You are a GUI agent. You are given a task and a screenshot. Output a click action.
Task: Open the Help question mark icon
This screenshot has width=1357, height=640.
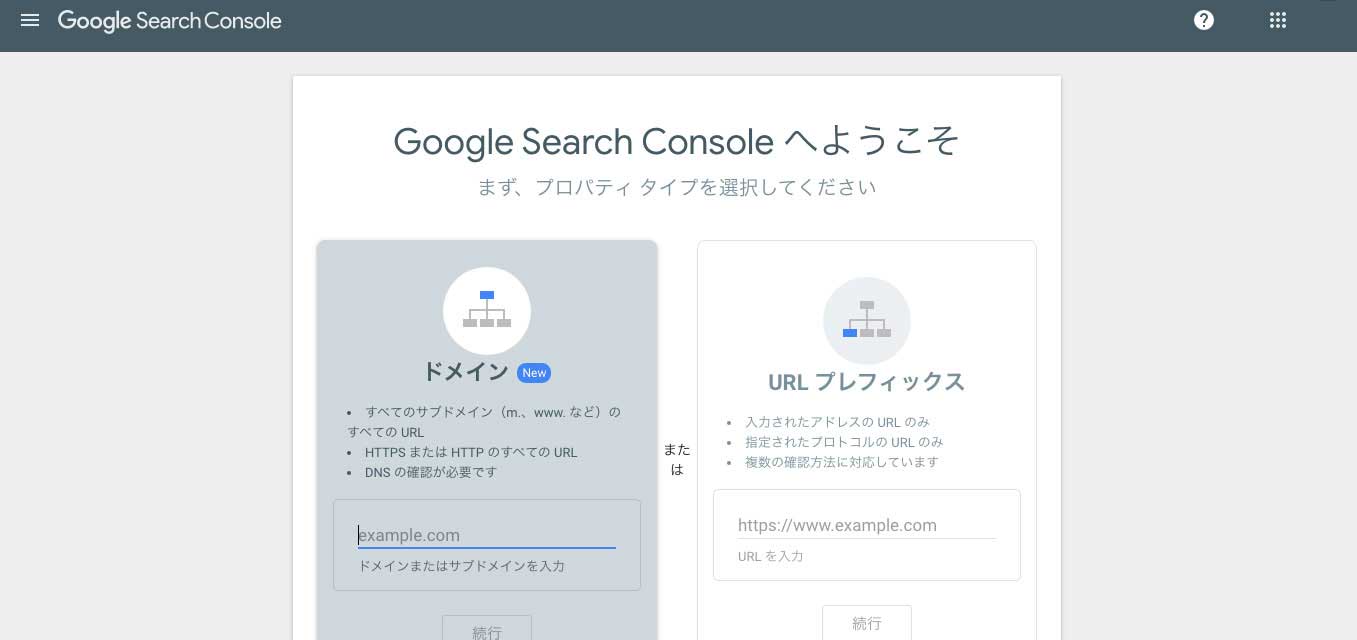[1204, 20]
